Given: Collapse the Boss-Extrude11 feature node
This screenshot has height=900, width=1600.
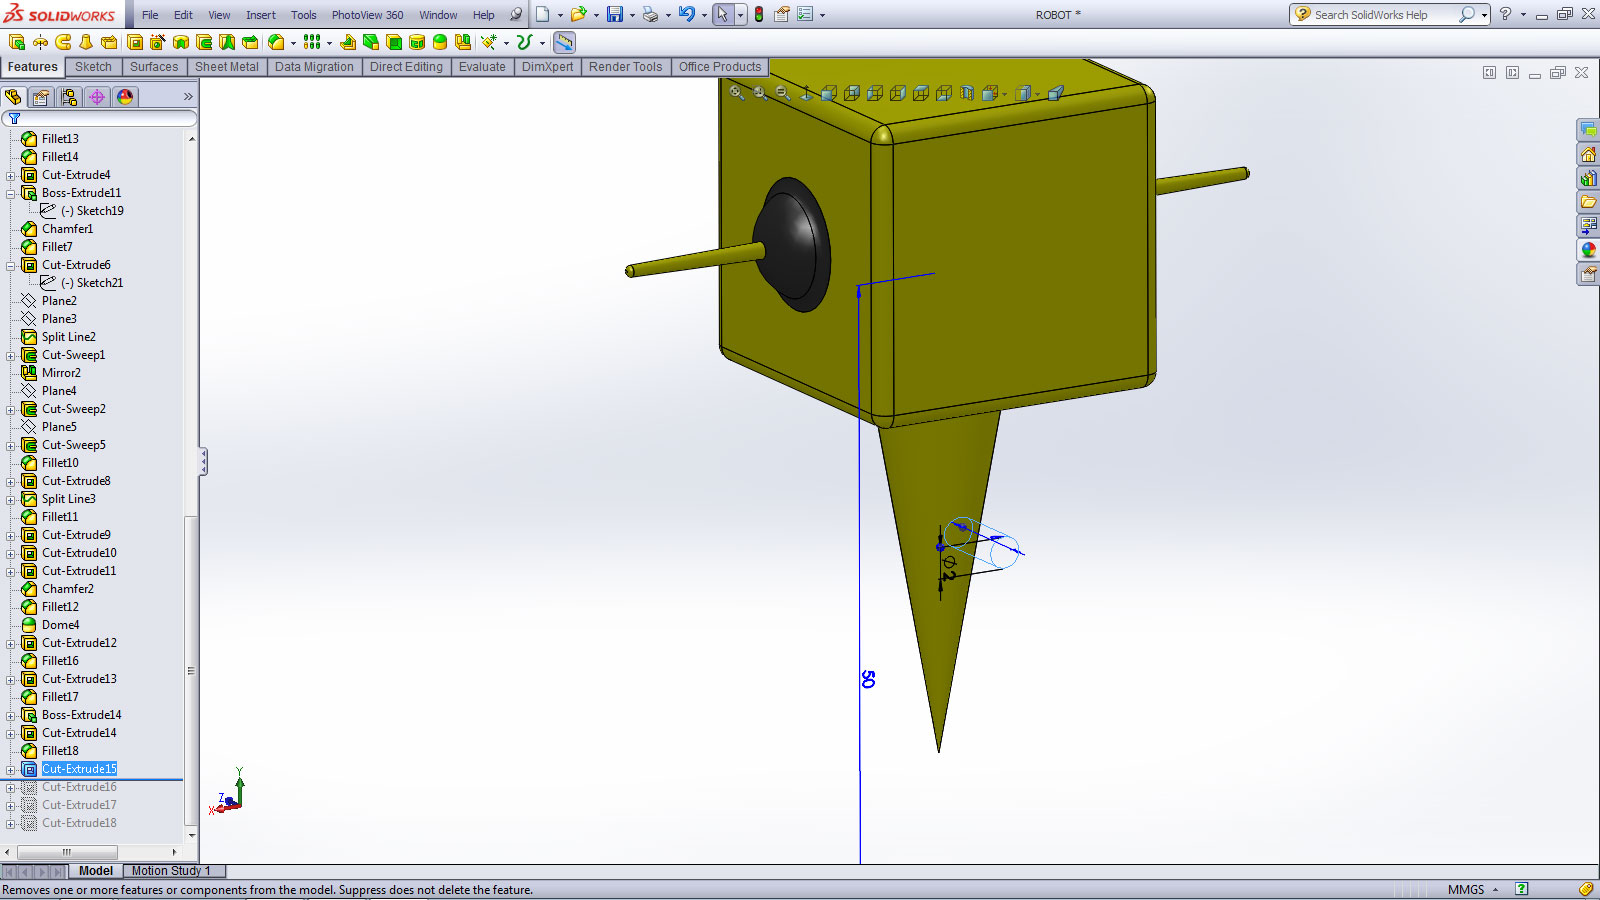Looking at the screenshot, I should tap(11, 193).
